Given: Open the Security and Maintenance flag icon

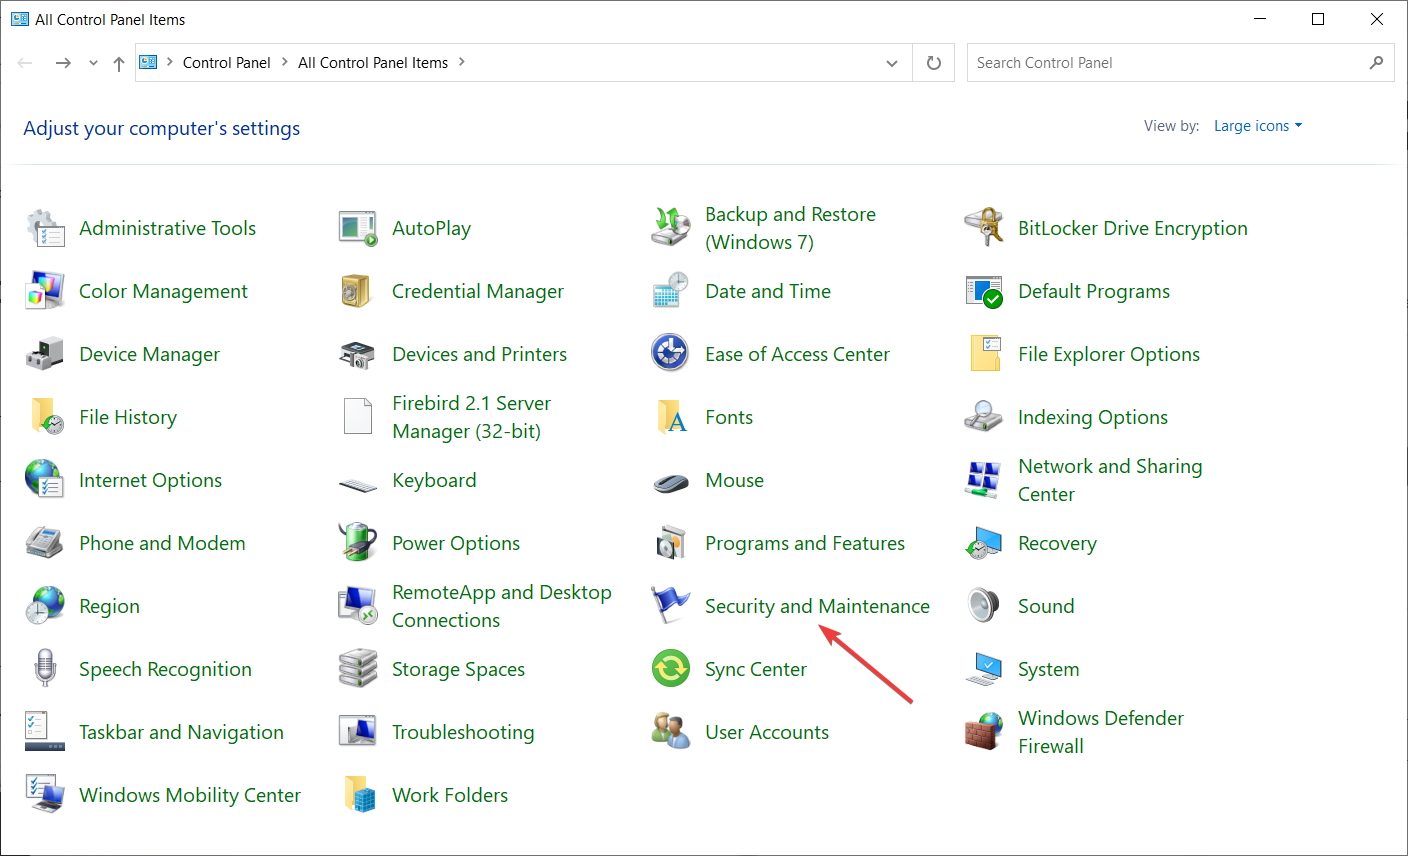Looking at the screenshot, I should click(670, 606).
